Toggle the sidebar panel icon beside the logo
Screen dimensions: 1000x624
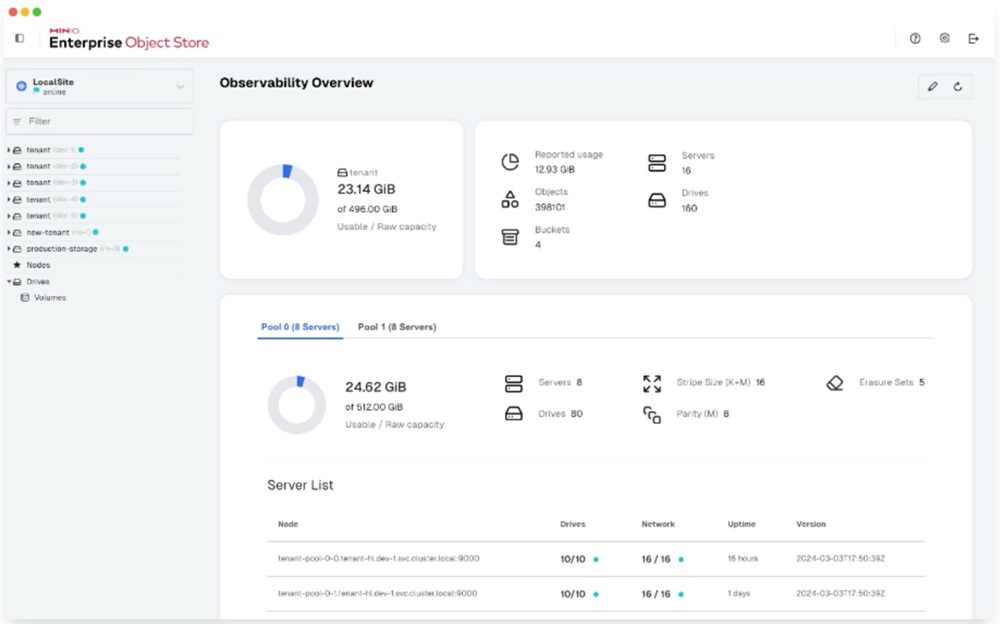coord(20,38)
